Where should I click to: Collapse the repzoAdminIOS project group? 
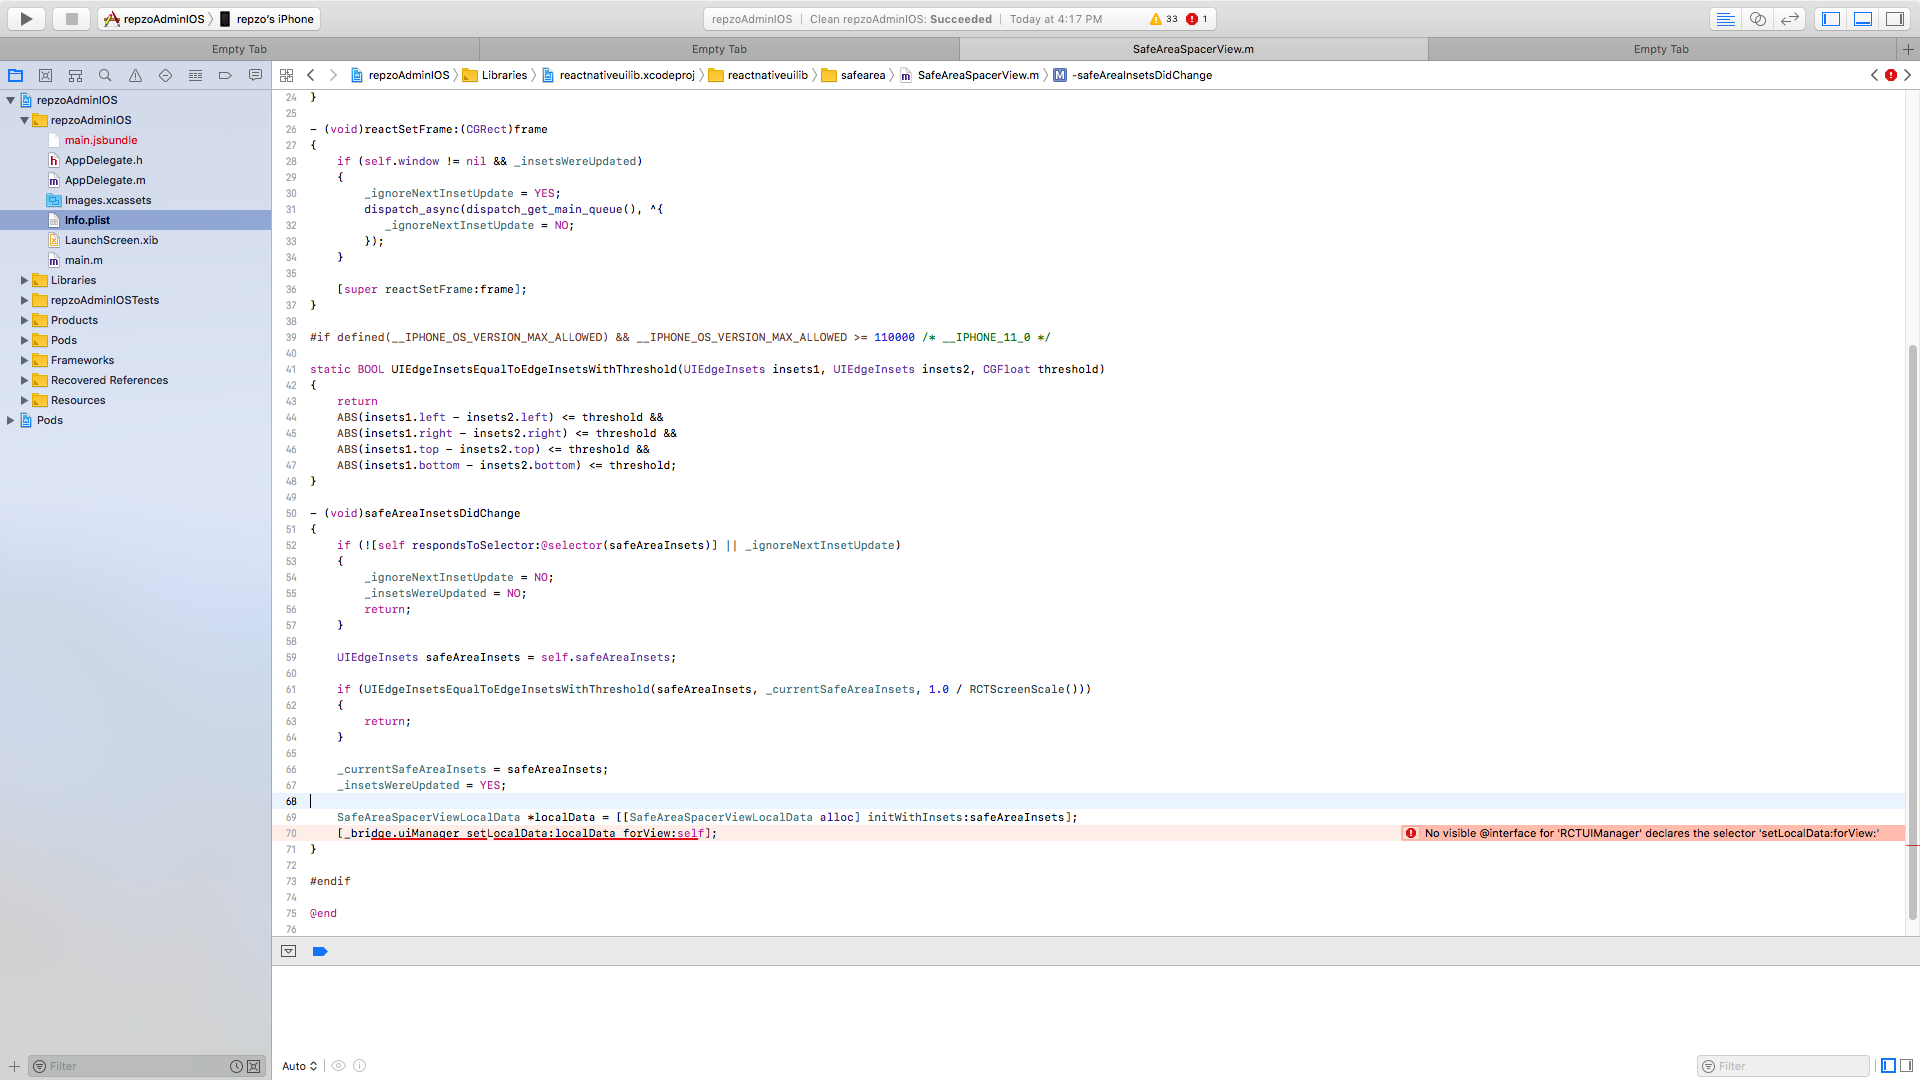(x=10, y=100)
